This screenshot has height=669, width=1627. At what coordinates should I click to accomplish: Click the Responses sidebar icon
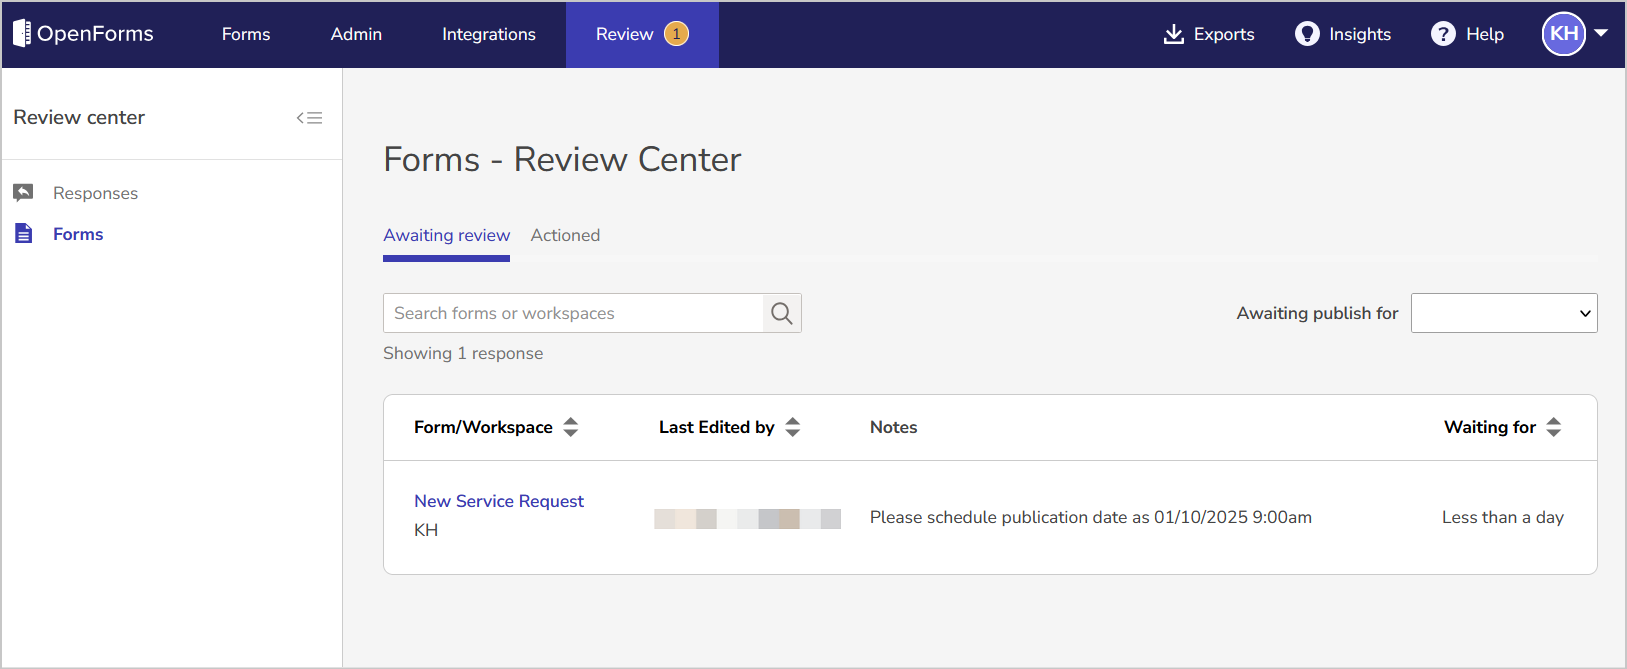(x=24, y=193)
